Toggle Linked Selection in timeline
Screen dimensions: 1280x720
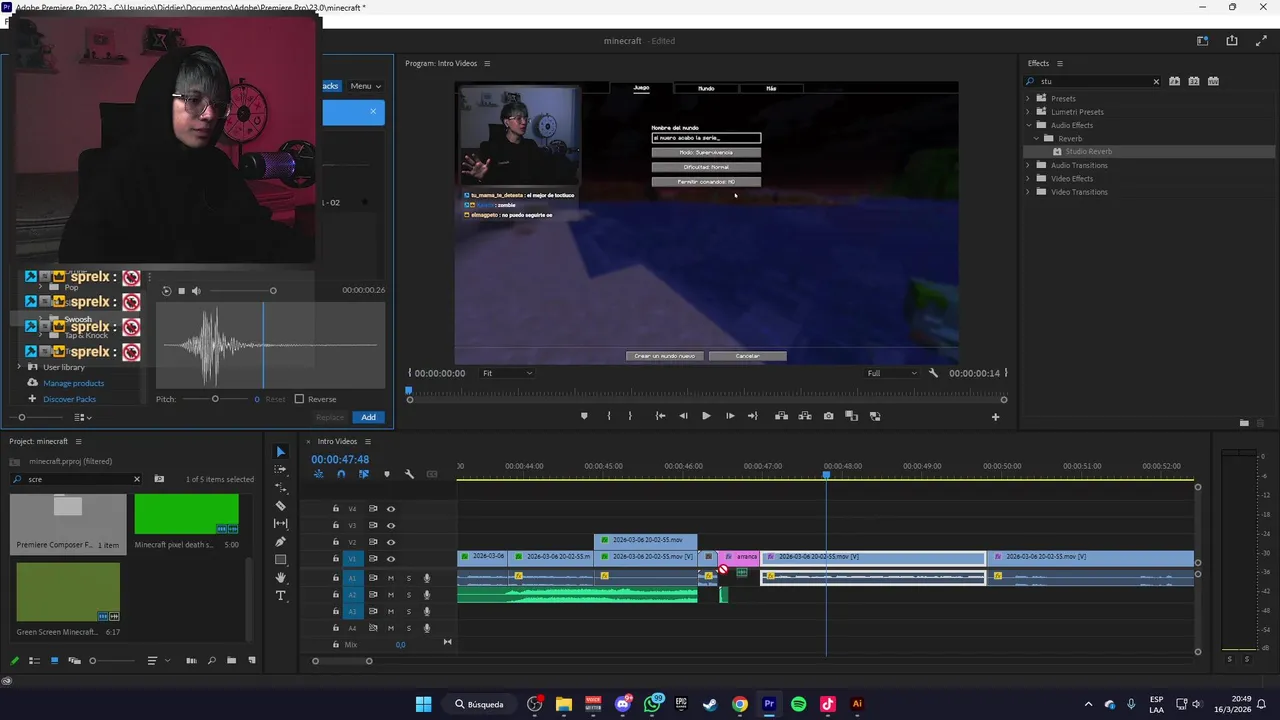point(363,474)
